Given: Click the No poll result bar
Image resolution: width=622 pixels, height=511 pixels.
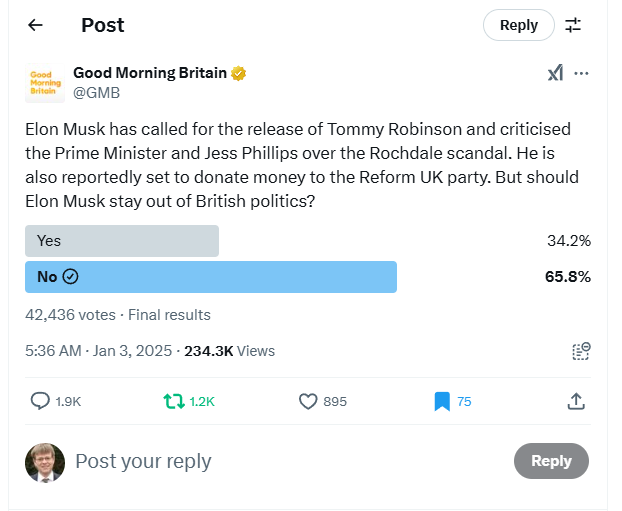Looking at the screenshot, I should tap(210, 277).
